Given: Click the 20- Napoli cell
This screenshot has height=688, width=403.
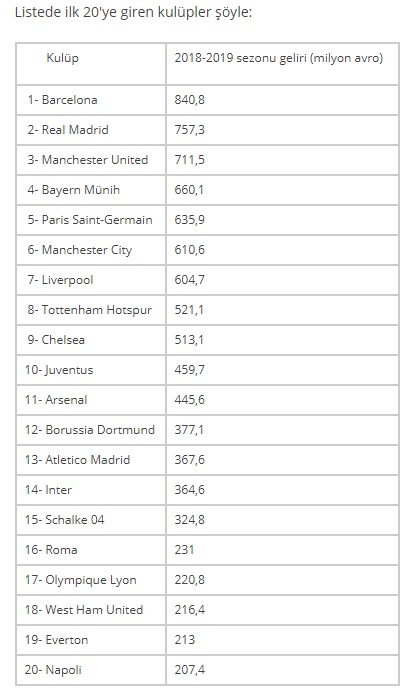Looking at the screenshot, I should (x=91, y=670).
